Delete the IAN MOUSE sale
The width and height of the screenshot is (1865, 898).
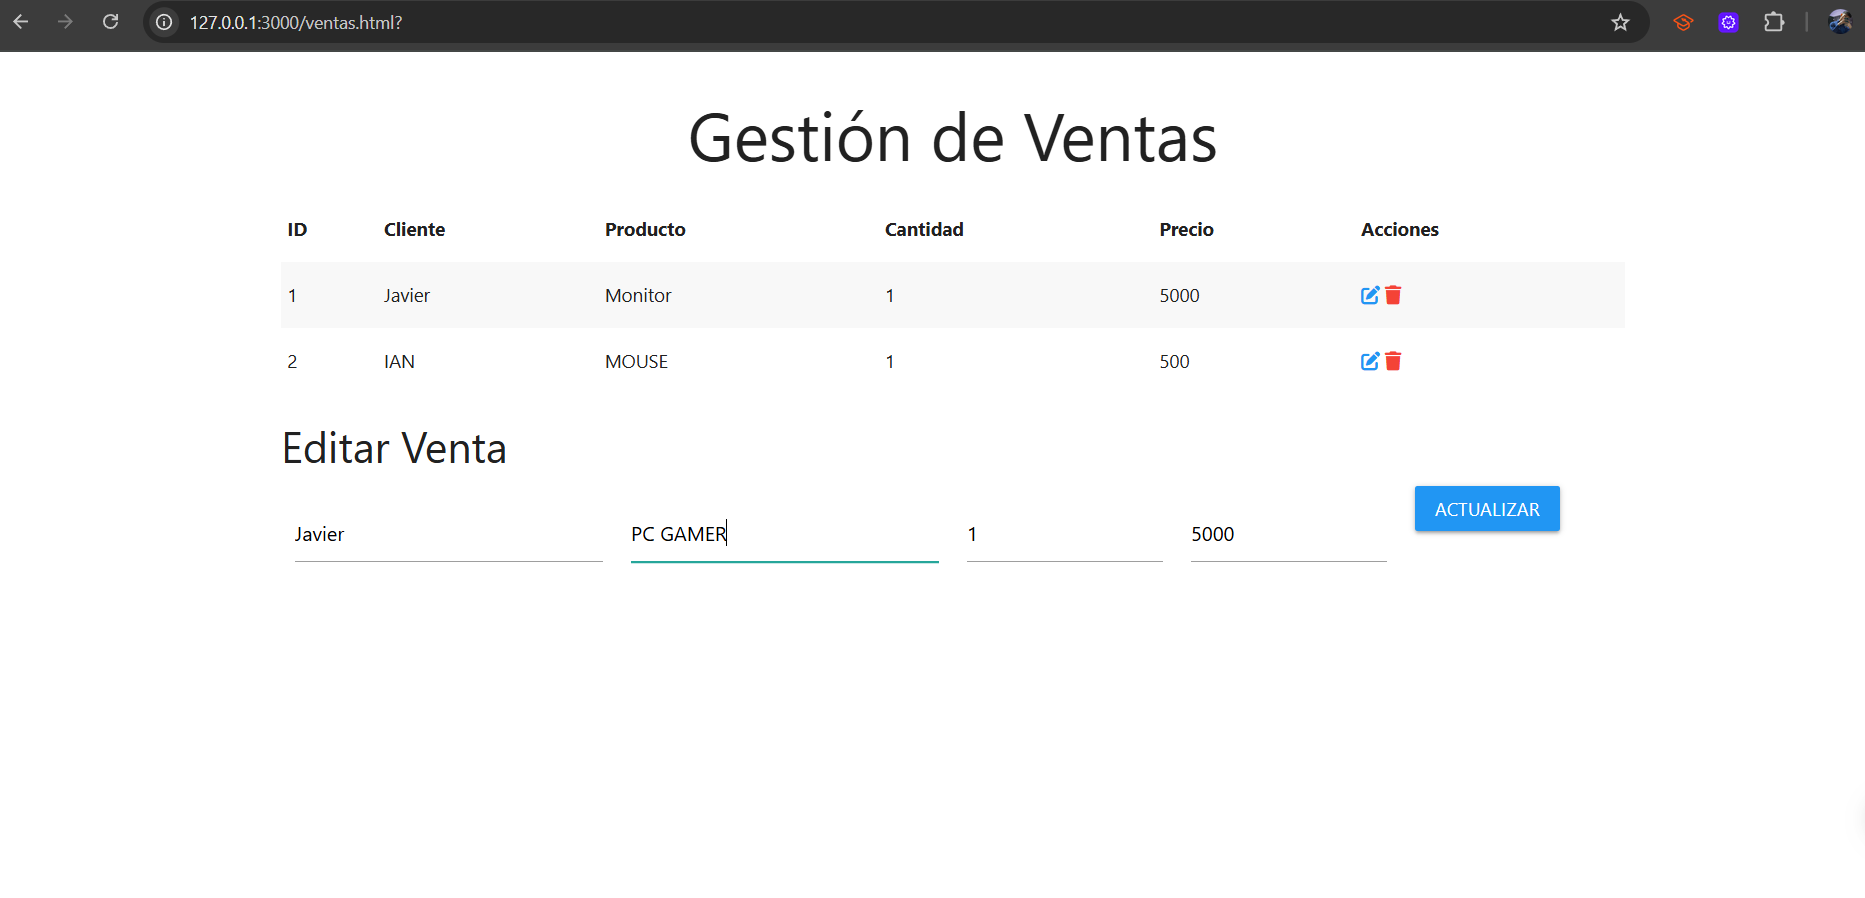[x=1393, y=361]
